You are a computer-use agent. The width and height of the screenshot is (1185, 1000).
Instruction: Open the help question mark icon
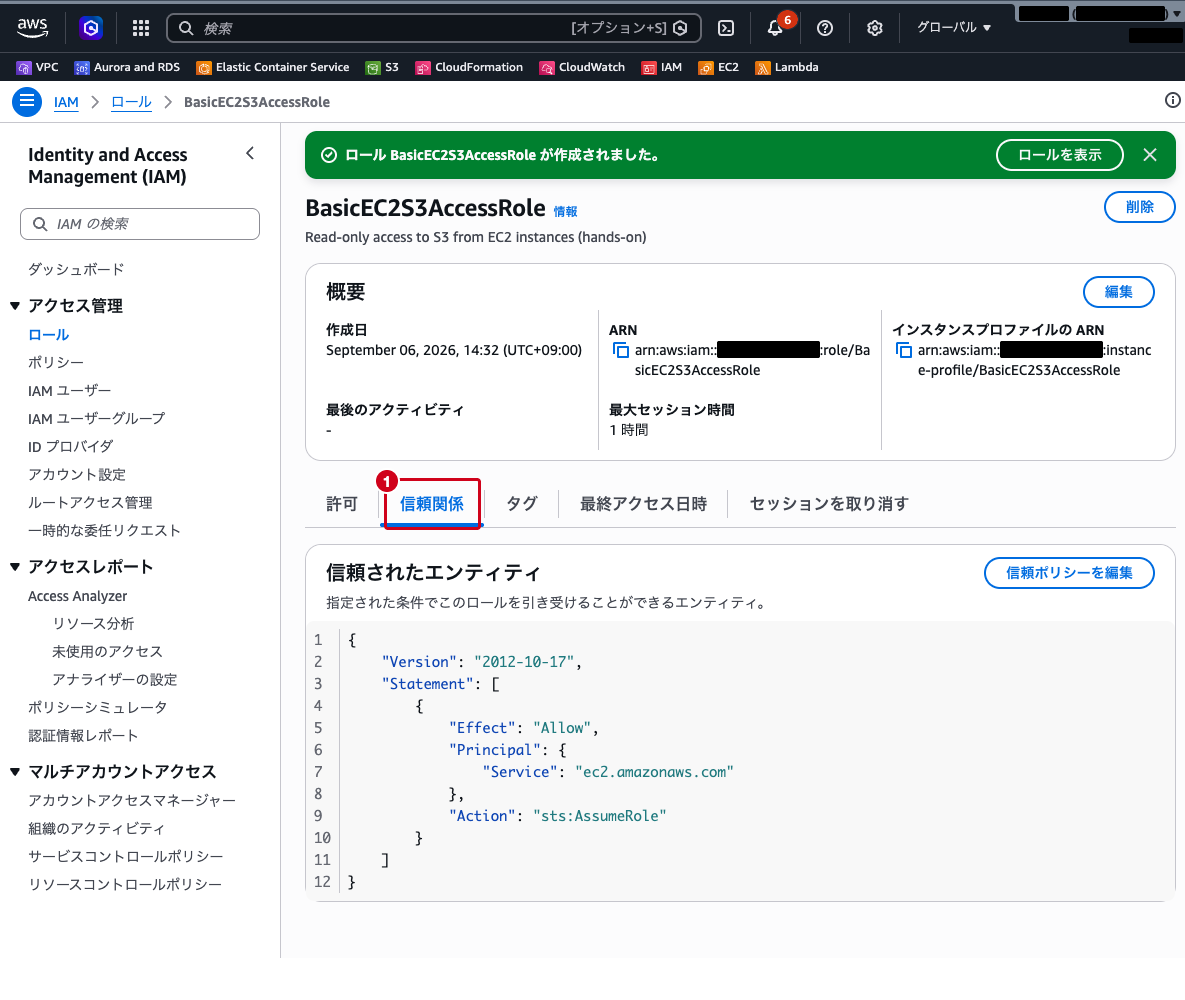click(825, 28)
